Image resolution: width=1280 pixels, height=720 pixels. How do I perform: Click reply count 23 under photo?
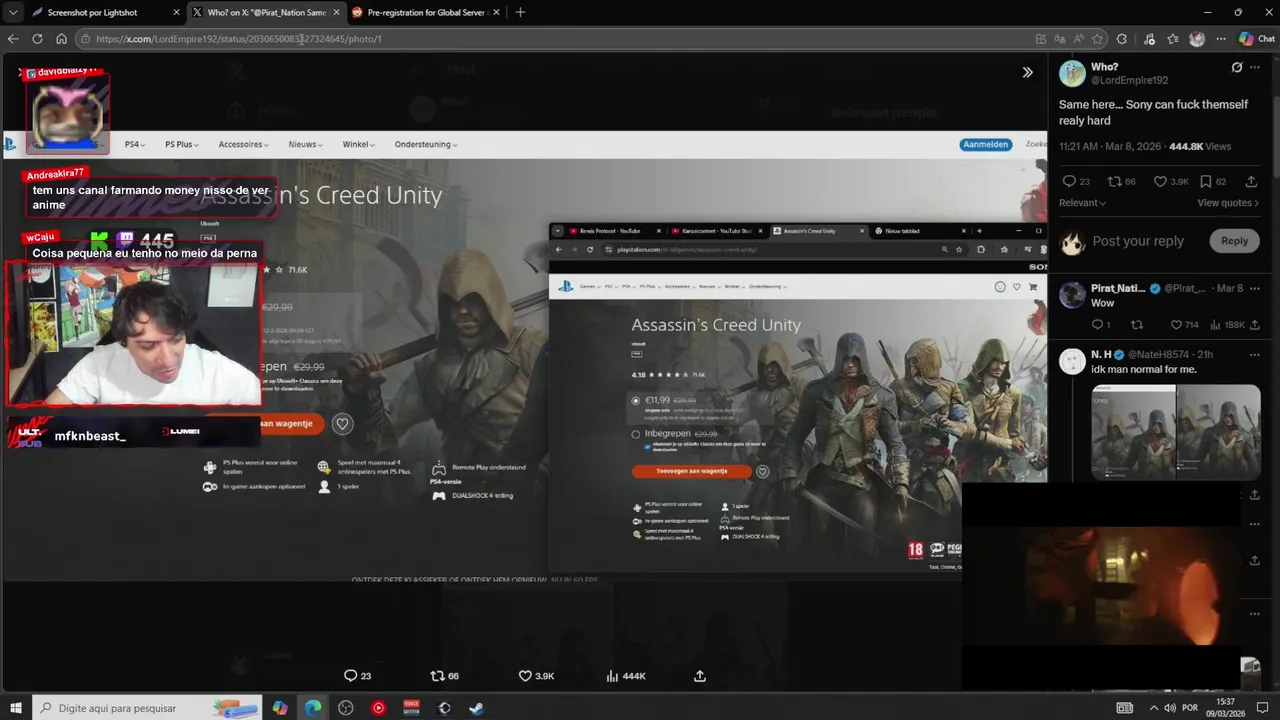click(x=357, y=676)
